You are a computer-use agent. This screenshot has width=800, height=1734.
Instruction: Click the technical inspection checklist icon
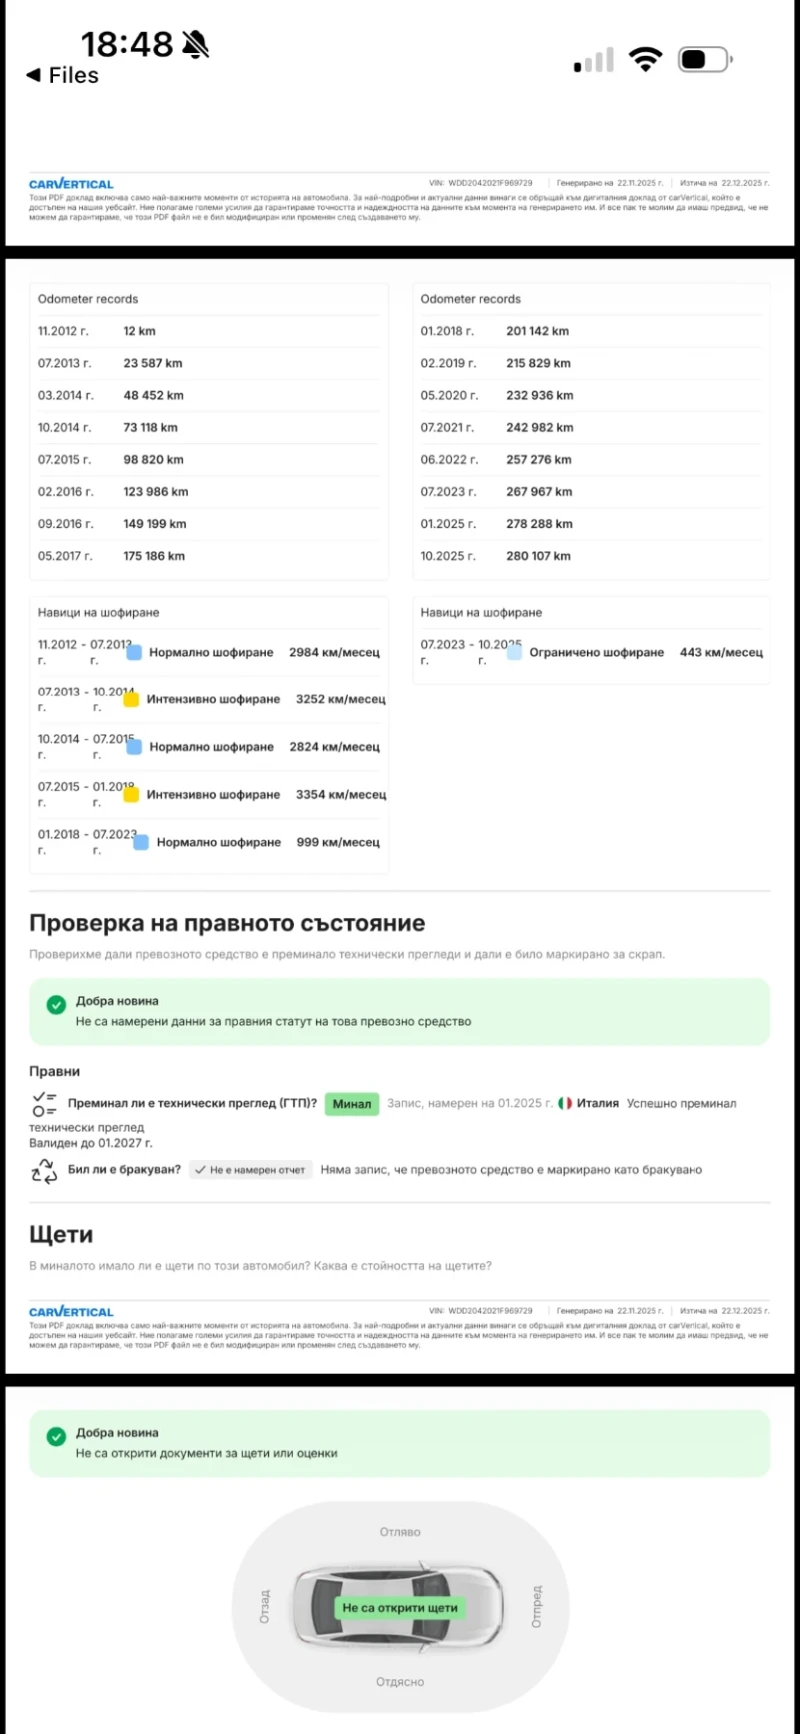[x=44, y=1104]
